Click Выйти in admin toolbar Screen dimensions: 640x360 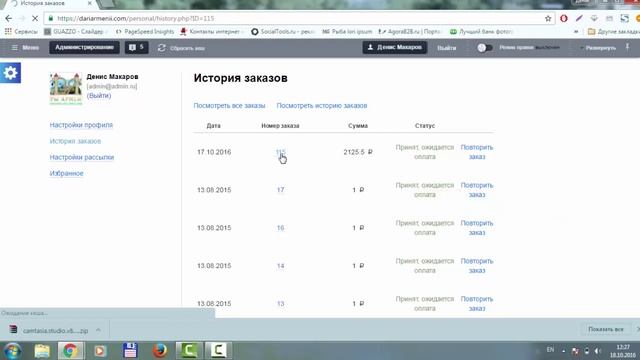(x=447, y=48)
